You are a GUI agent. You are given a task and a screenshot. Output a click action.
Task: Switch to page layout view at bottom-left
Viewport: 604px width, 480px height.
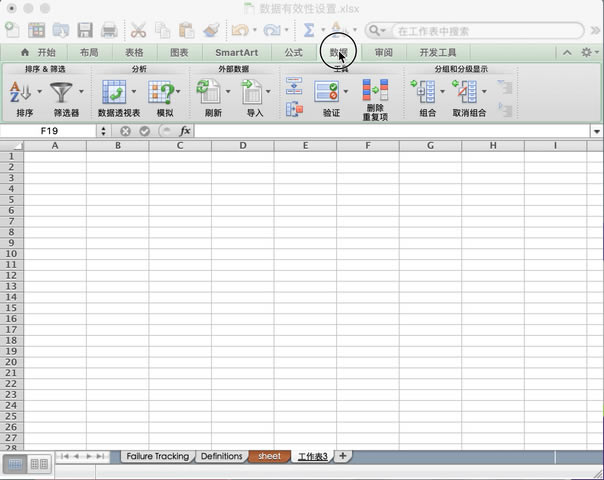39,464
